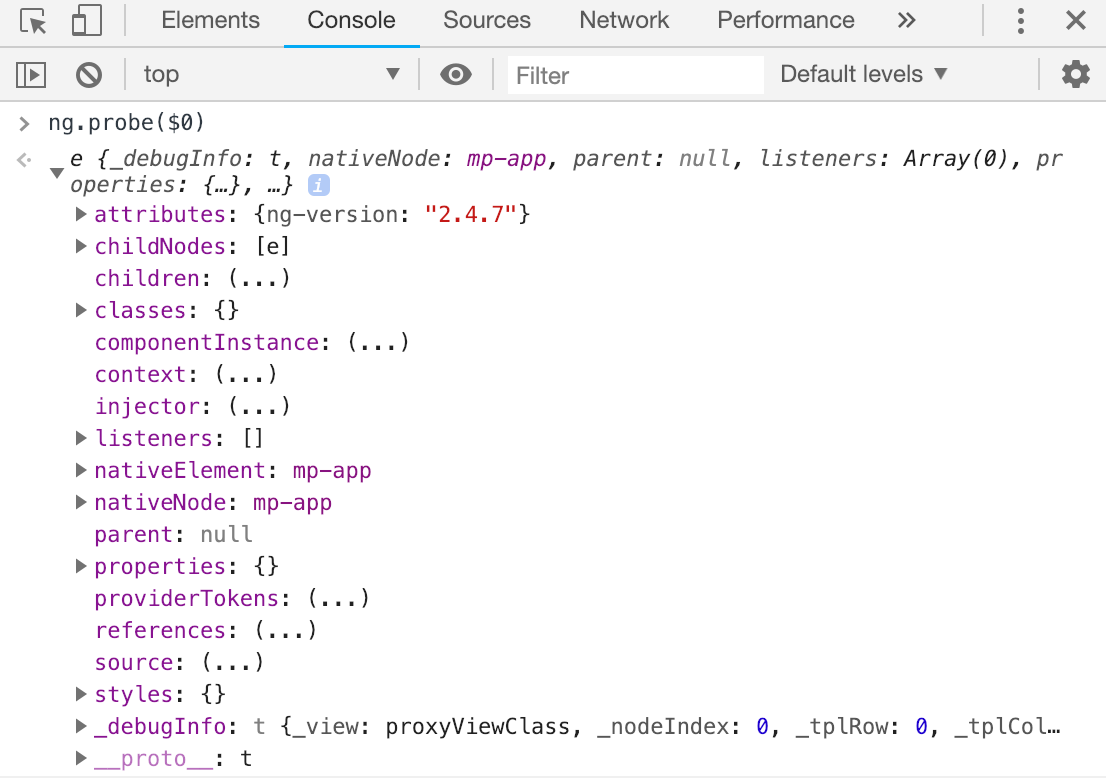The image size is (1106, 782).
Task: Close the DevTools panel
Action: (1076, 21)
